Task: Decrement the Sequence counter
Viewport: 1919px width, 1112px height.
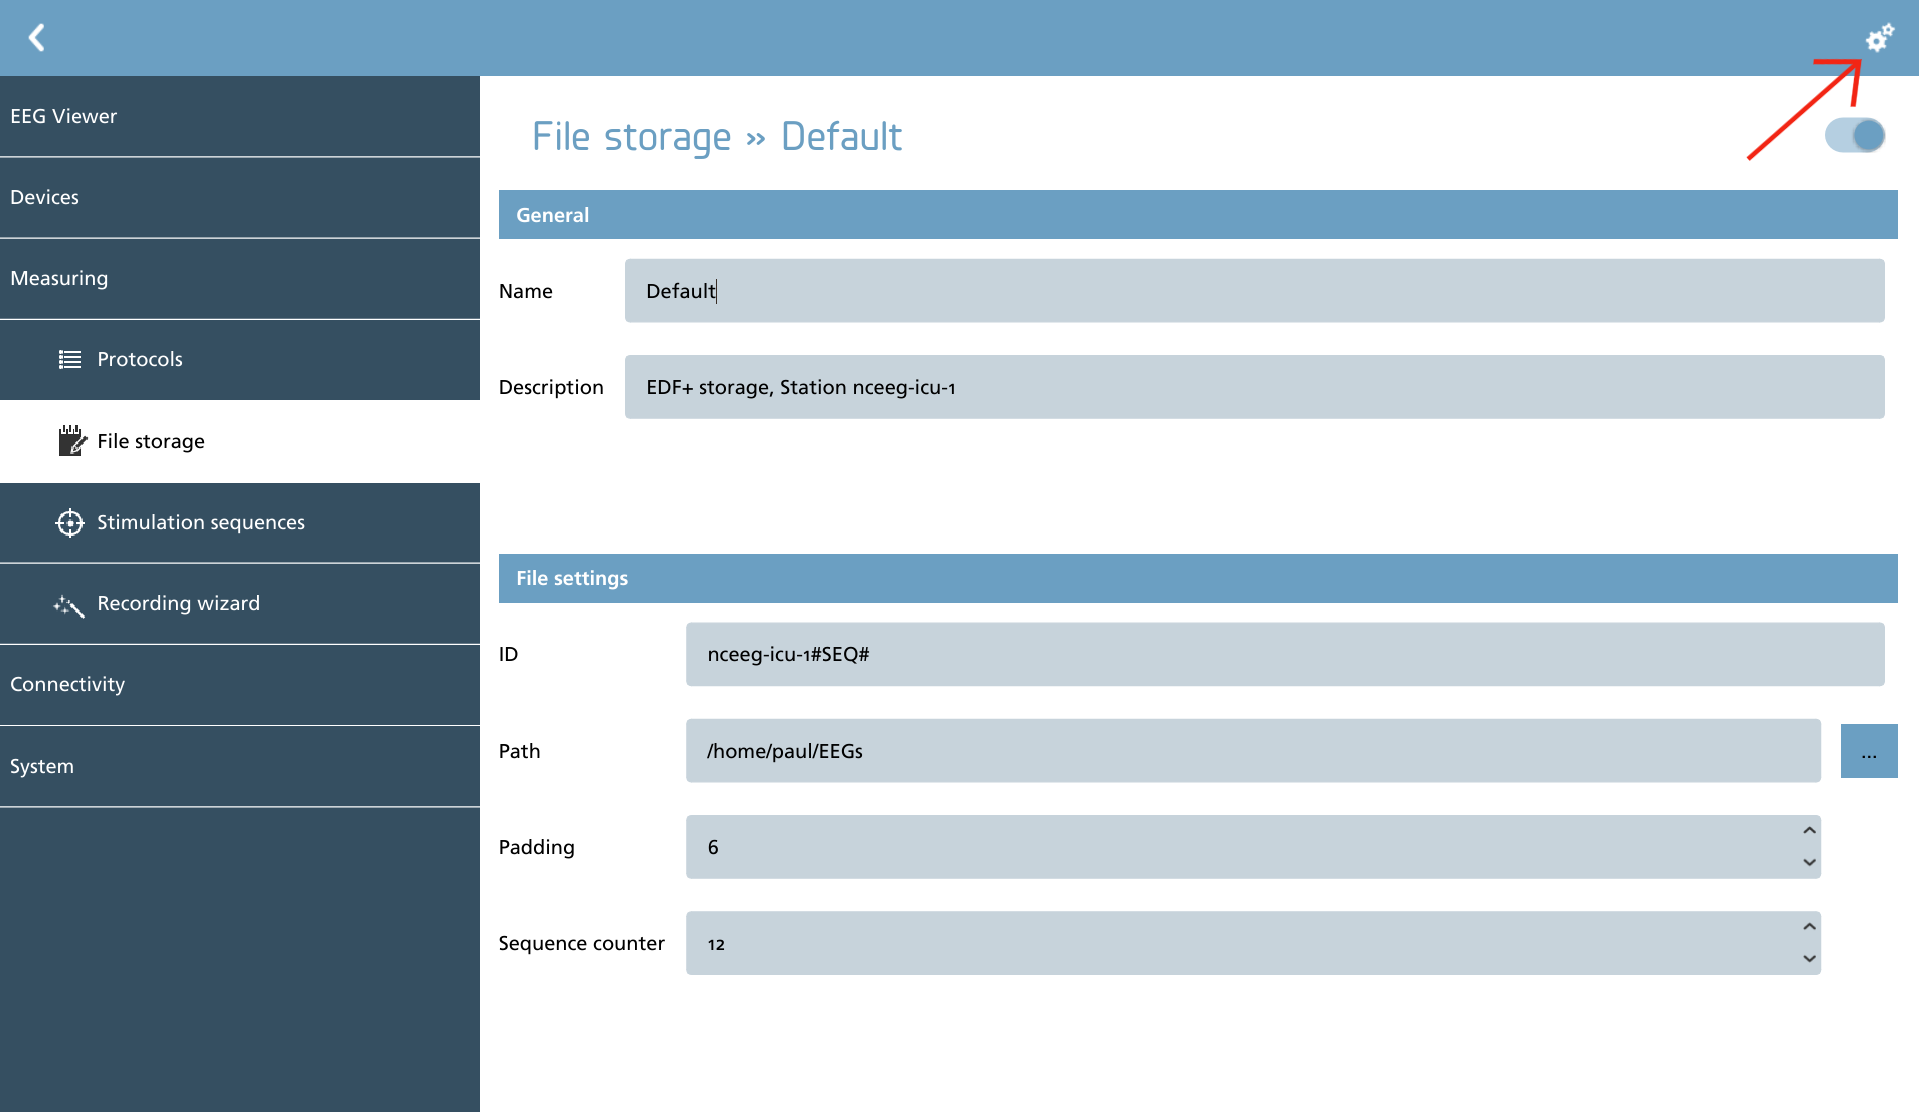Action: coord(1809,958)
